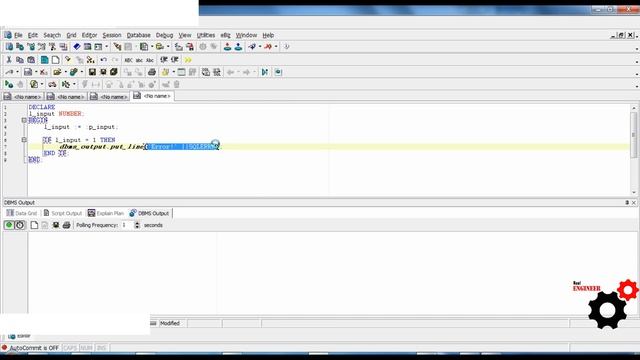Click the 'END IF;' line
This screenshot has height=360, width=640.
click(56, 153)
